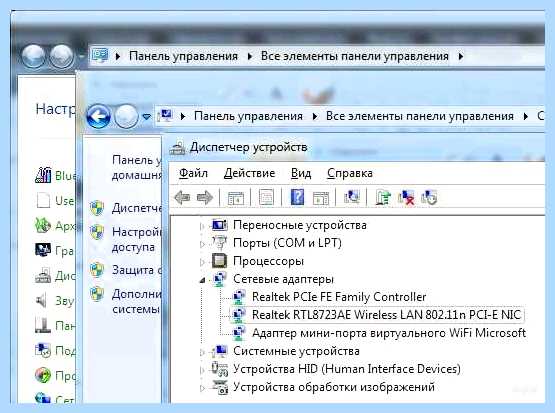
Task: Click the Disable device toolbar icon
Action: coord(429,197)
